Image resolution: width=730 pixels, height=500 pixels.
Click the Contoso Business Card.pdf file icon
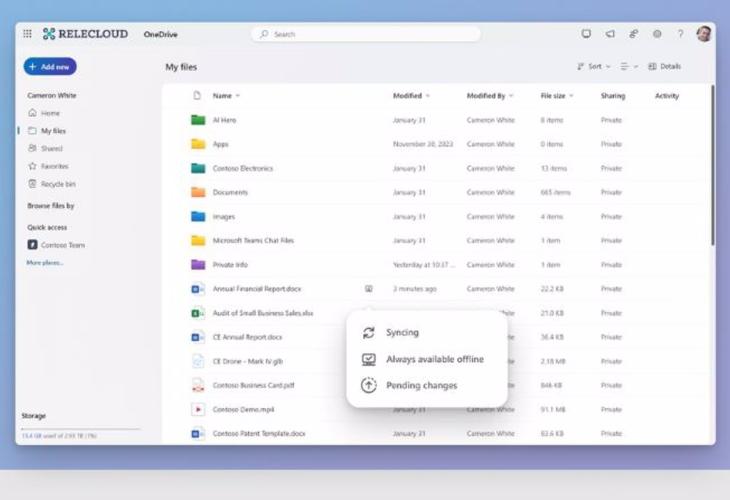[198, 385]
